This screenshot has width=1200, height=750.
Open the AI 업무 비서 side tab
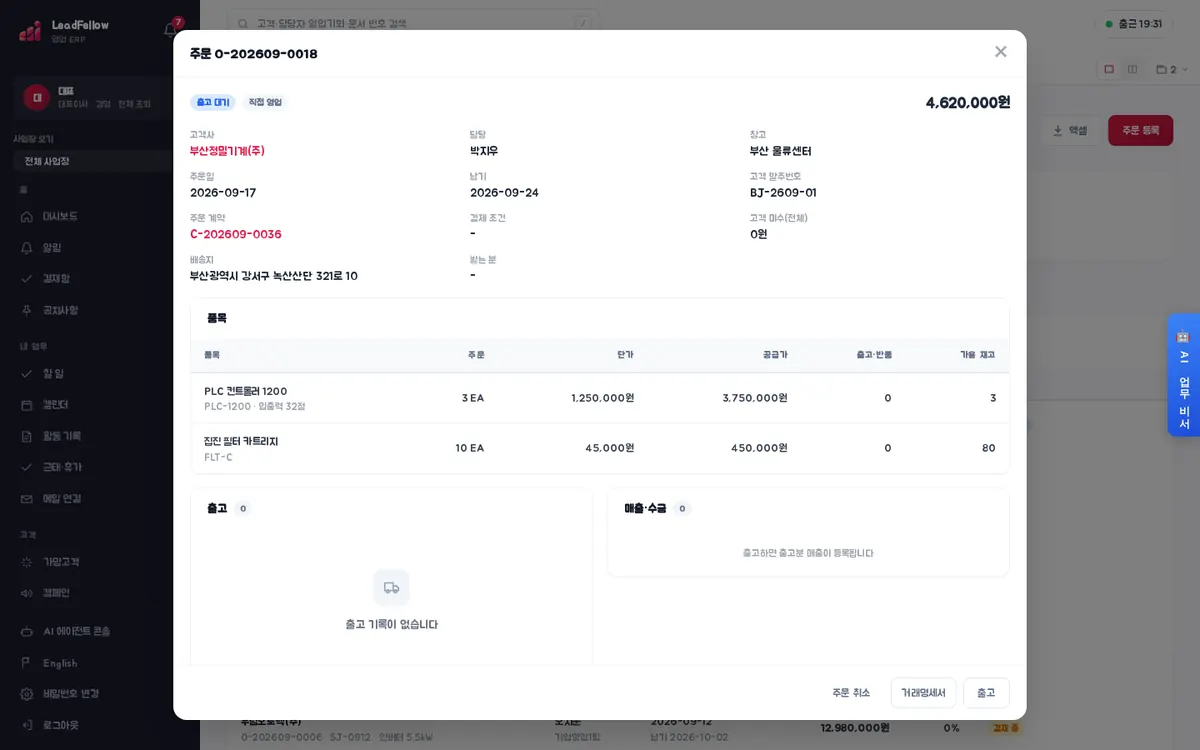point(1184,376)
